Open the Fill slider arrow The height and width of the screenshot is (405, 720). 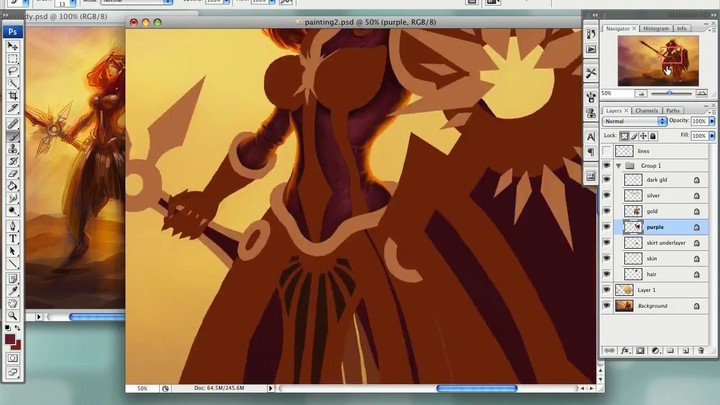[x=712, y=135]
